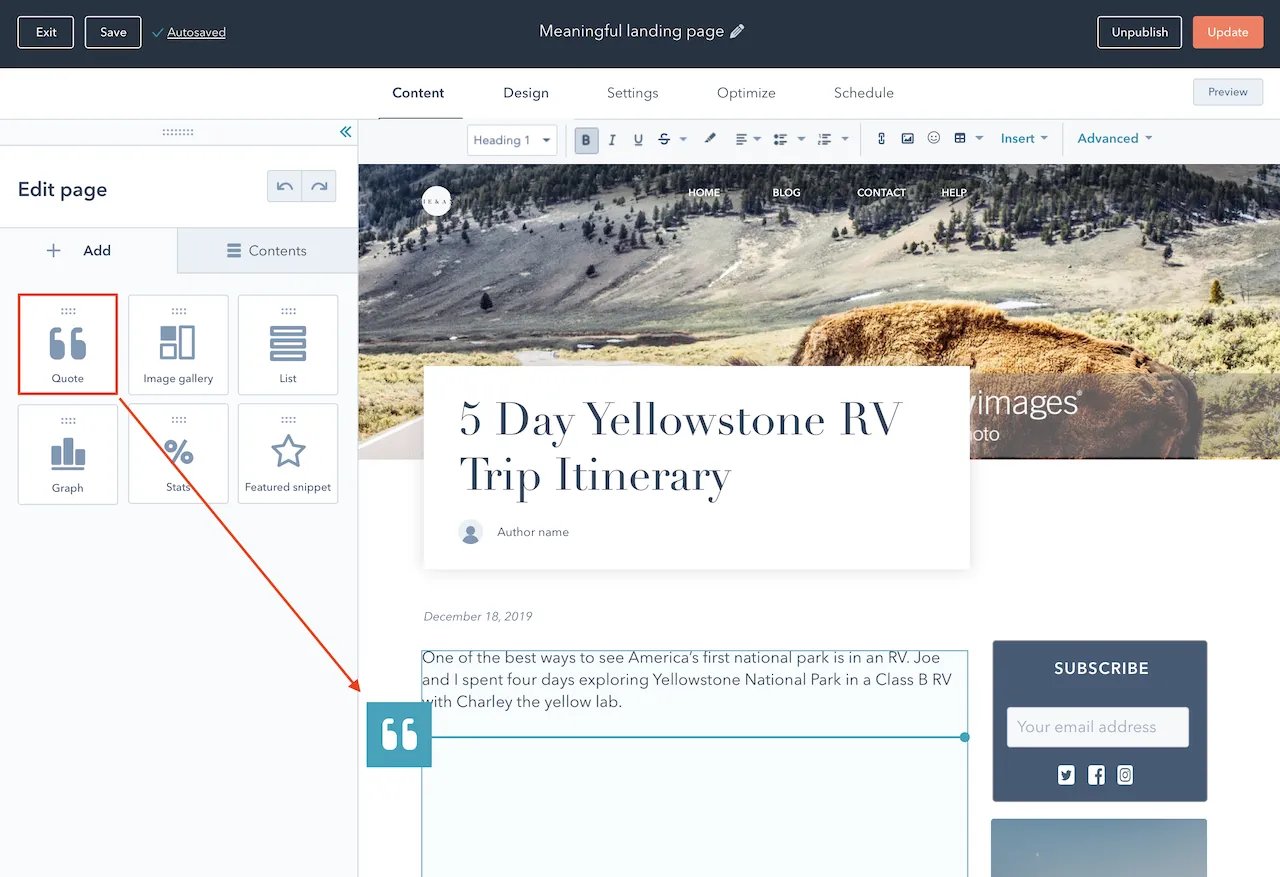The image size is (1280, 877).
Task: Expand the Insert dropdown menu
Action: (1024, 139)
